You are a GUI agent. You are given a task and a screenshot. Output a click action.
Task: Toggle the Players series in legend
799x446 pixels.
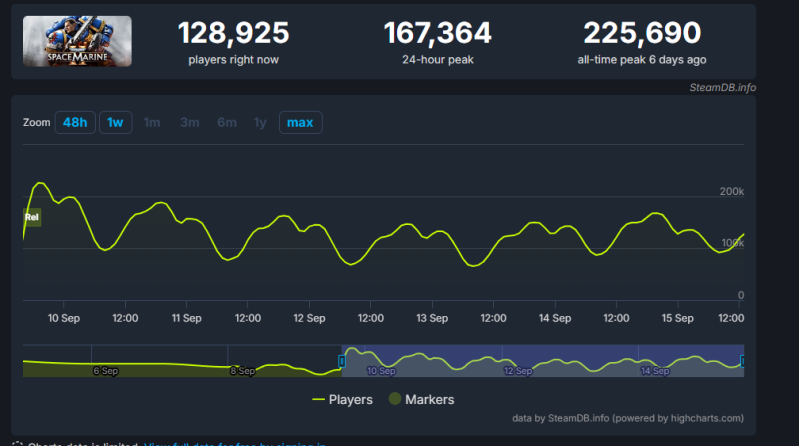coord(342,400)
